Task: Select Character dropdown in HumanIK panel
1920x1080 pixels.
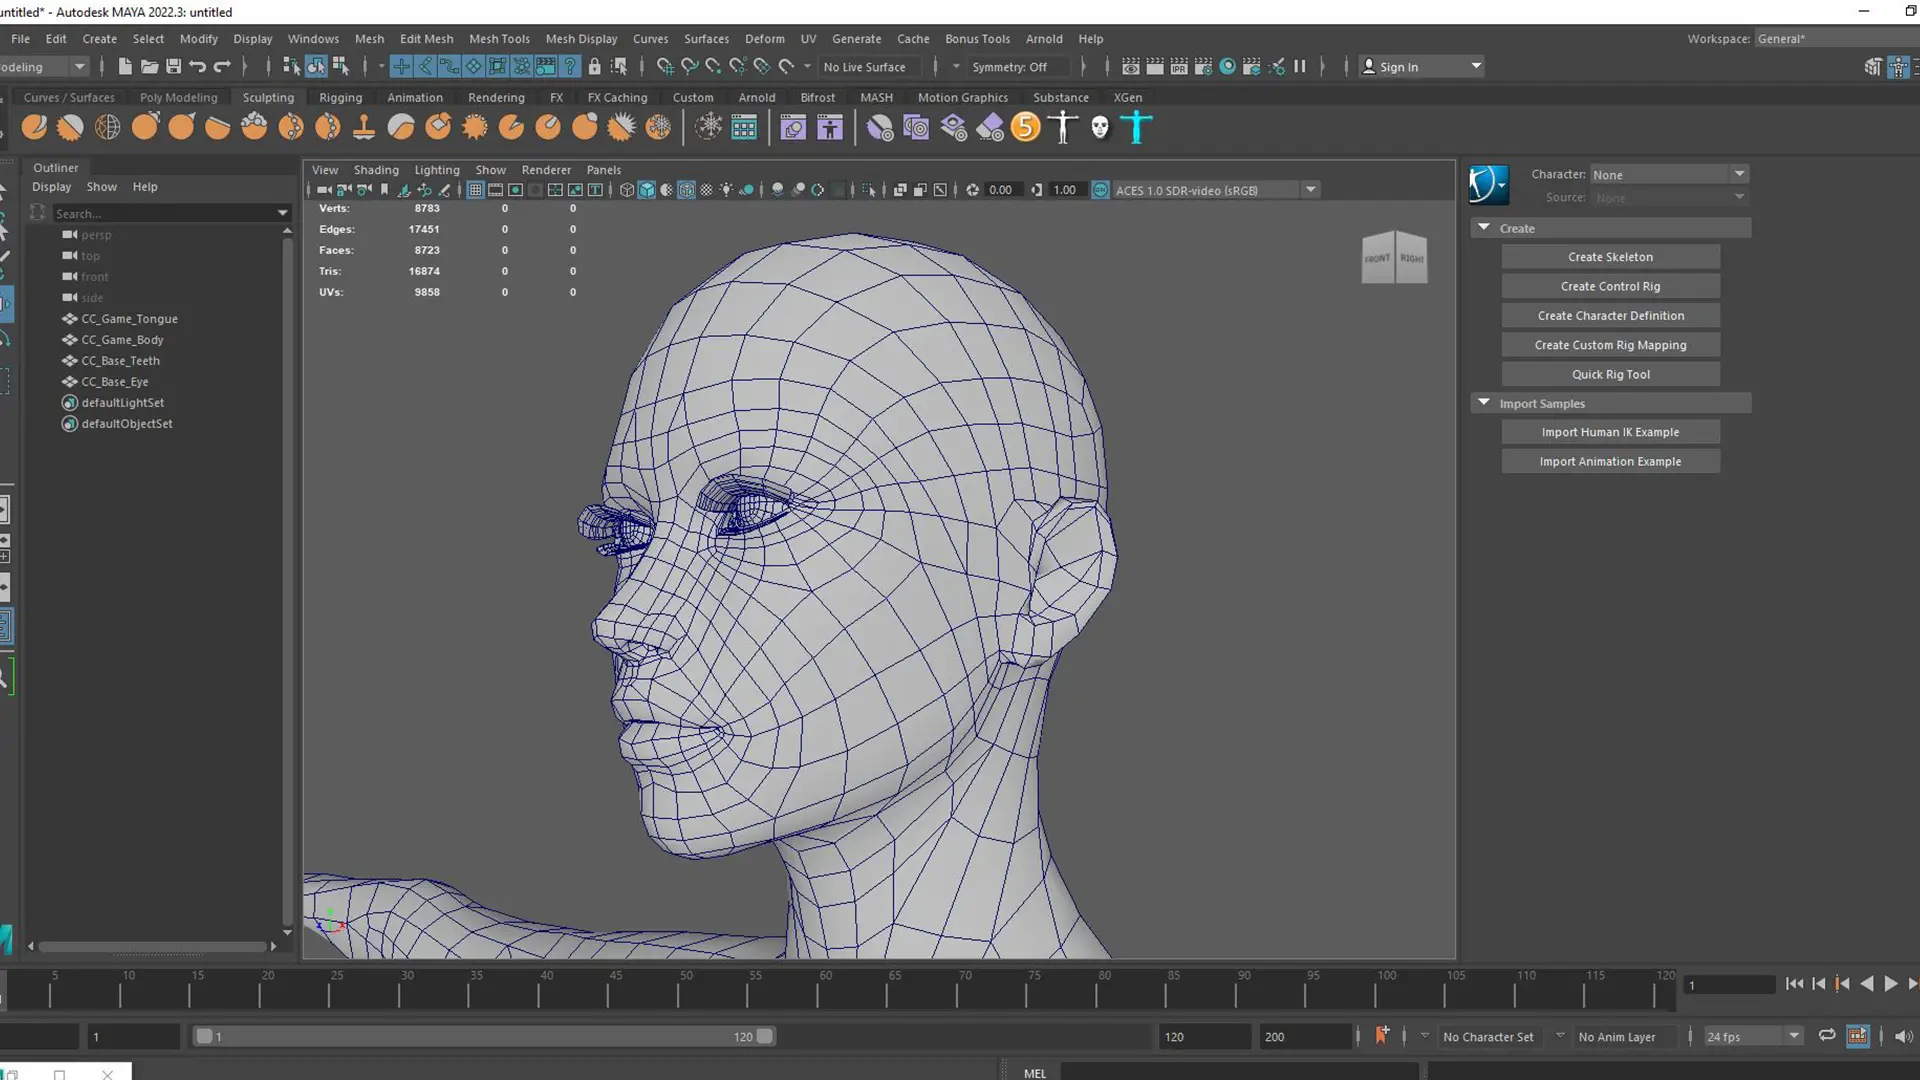Action: pos(1668,173)
